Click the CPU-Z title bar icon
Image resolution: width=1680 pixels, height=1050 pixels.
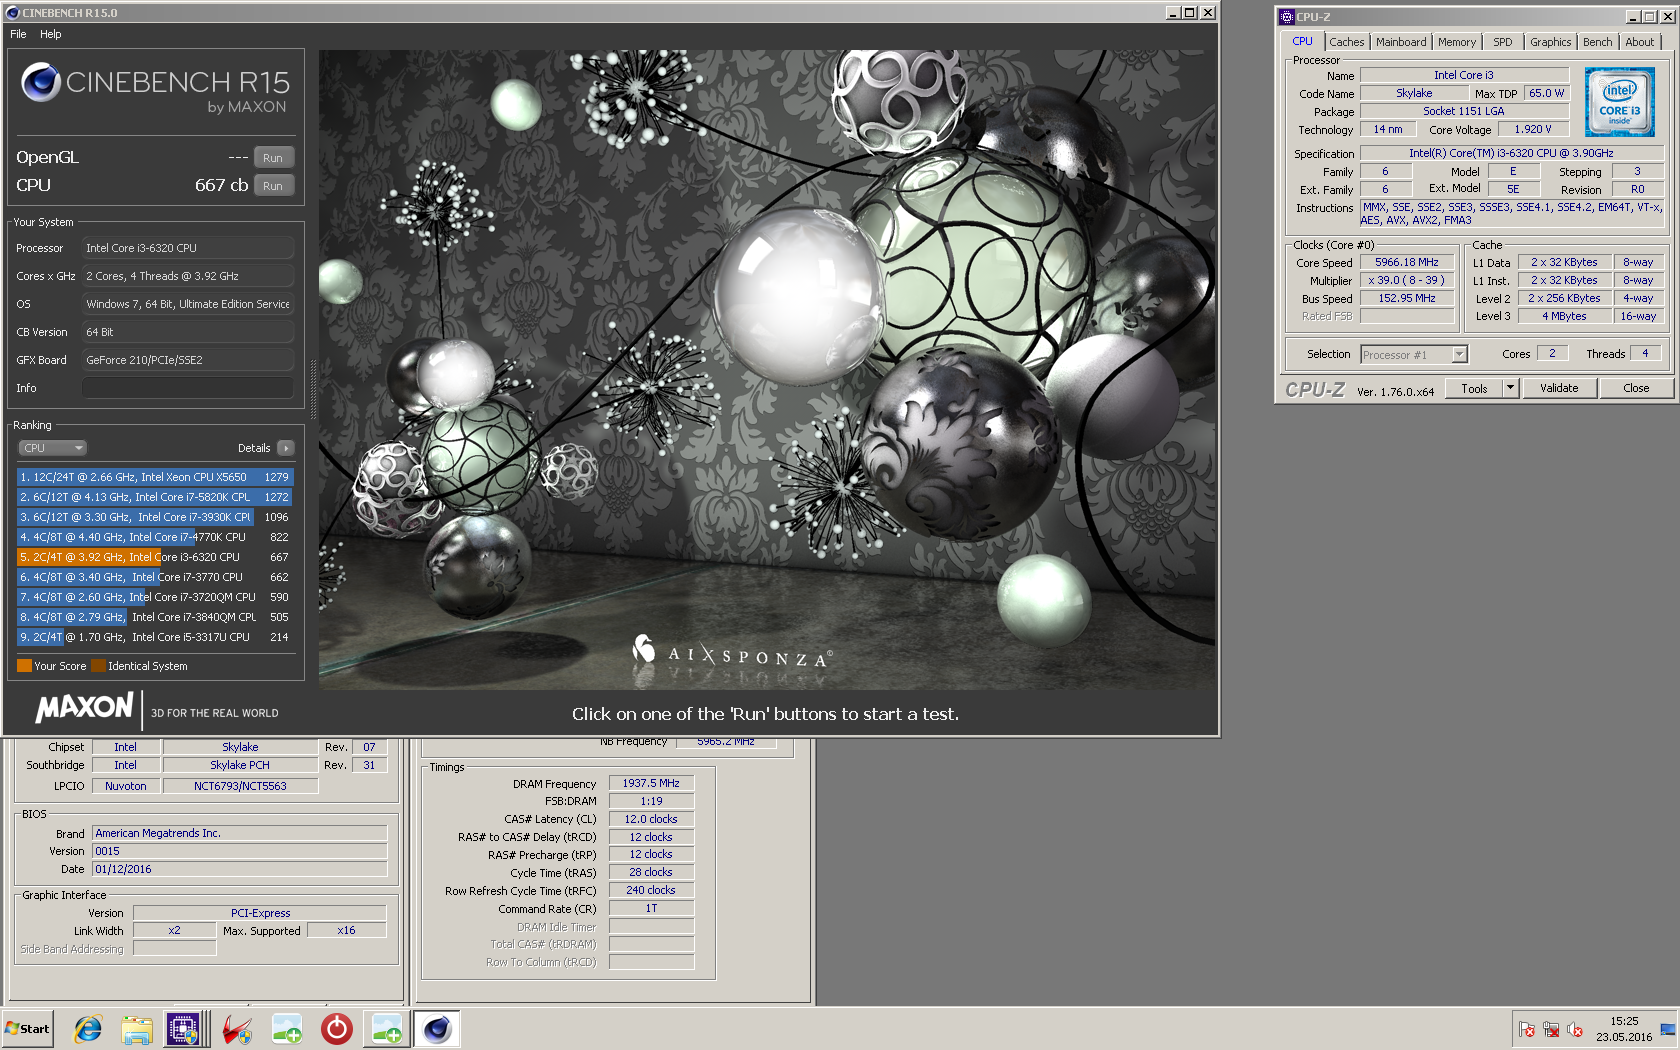click(1287, 17)
